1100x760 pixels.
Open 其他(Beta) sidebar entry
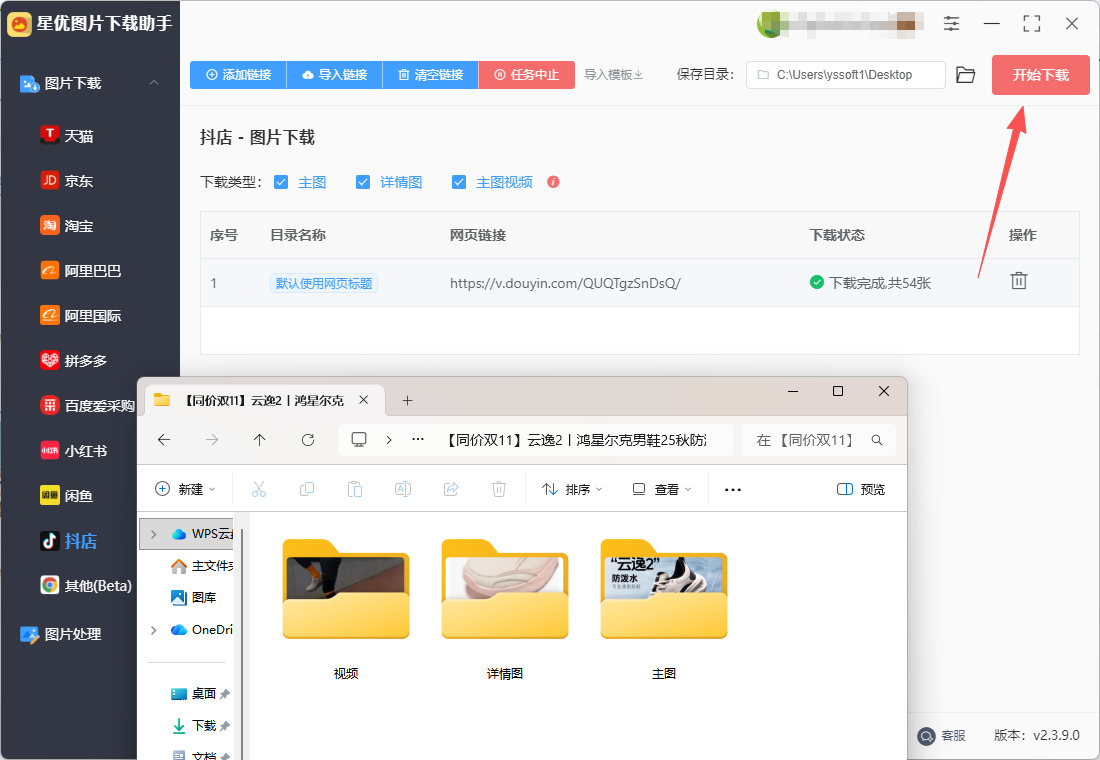(86, 585)
